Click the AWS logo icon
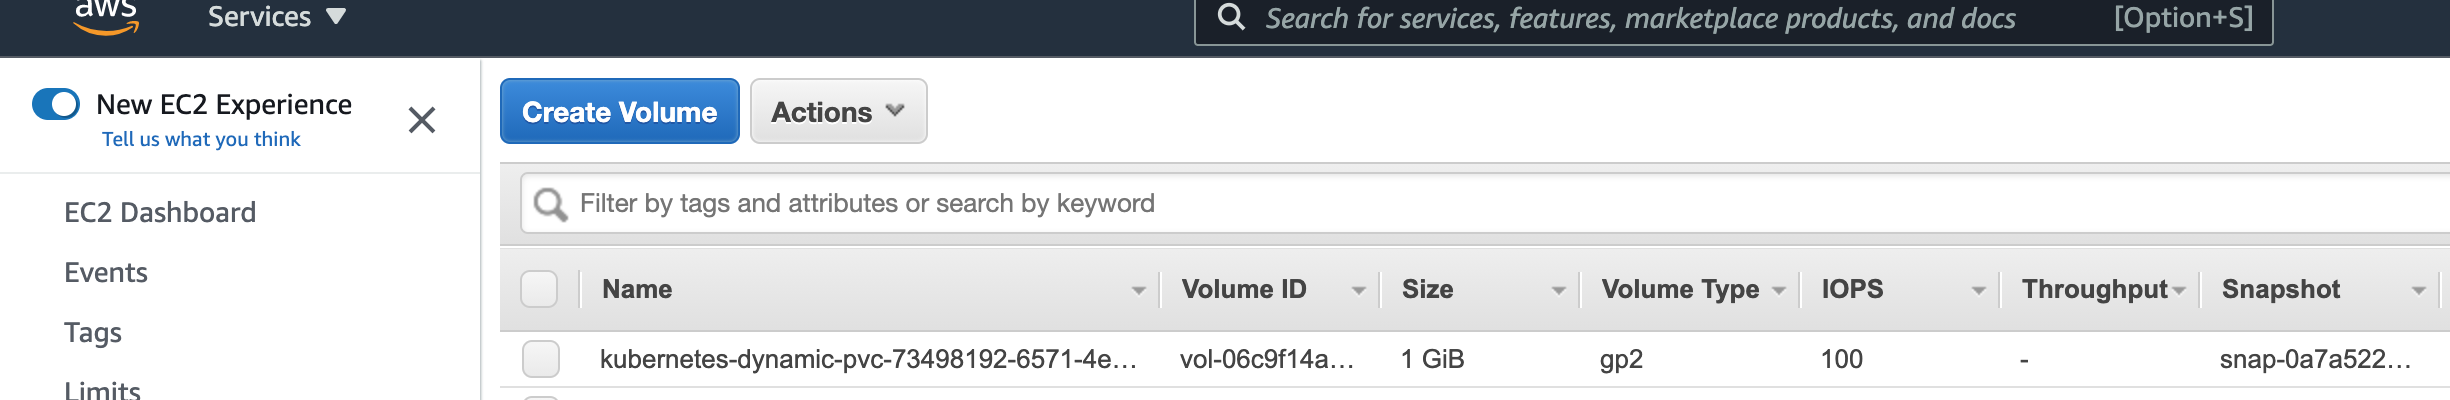 pyautogui.click(x=106, y=17)
